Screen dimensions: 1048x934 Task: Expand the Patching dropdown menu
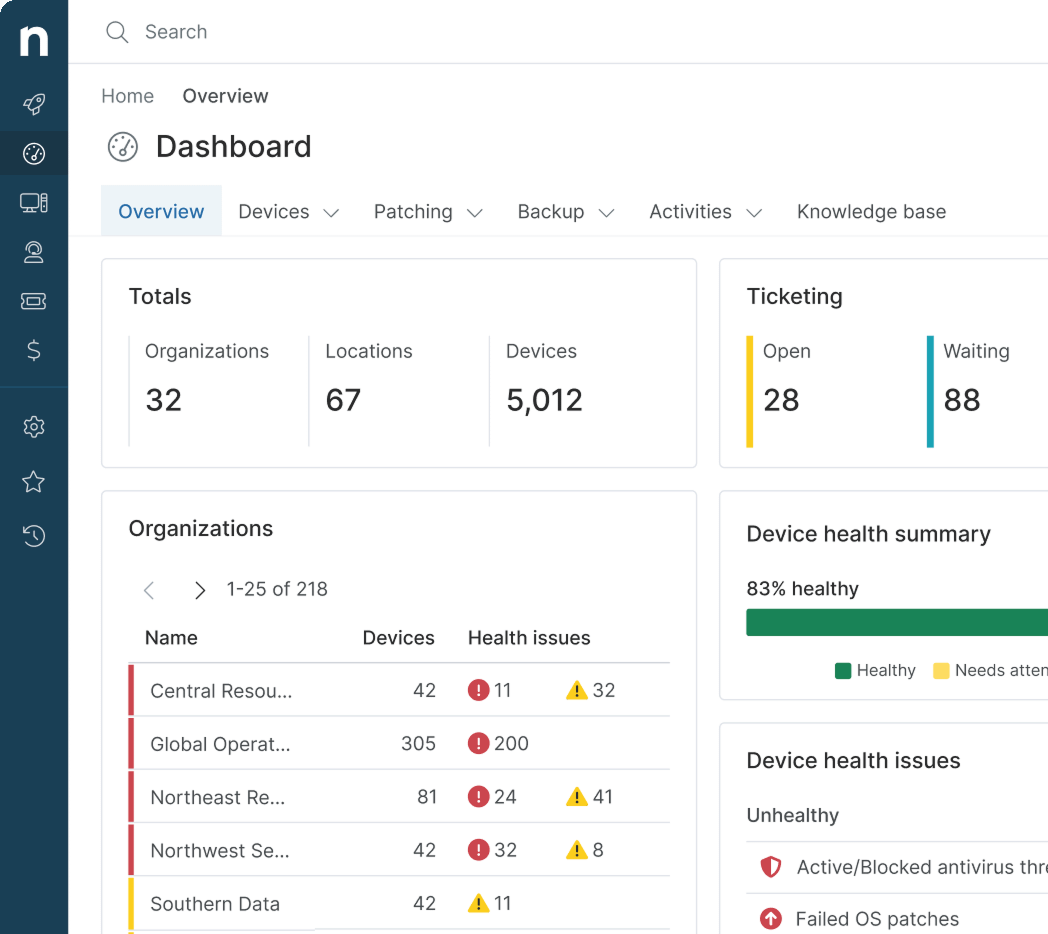point(428,211)
